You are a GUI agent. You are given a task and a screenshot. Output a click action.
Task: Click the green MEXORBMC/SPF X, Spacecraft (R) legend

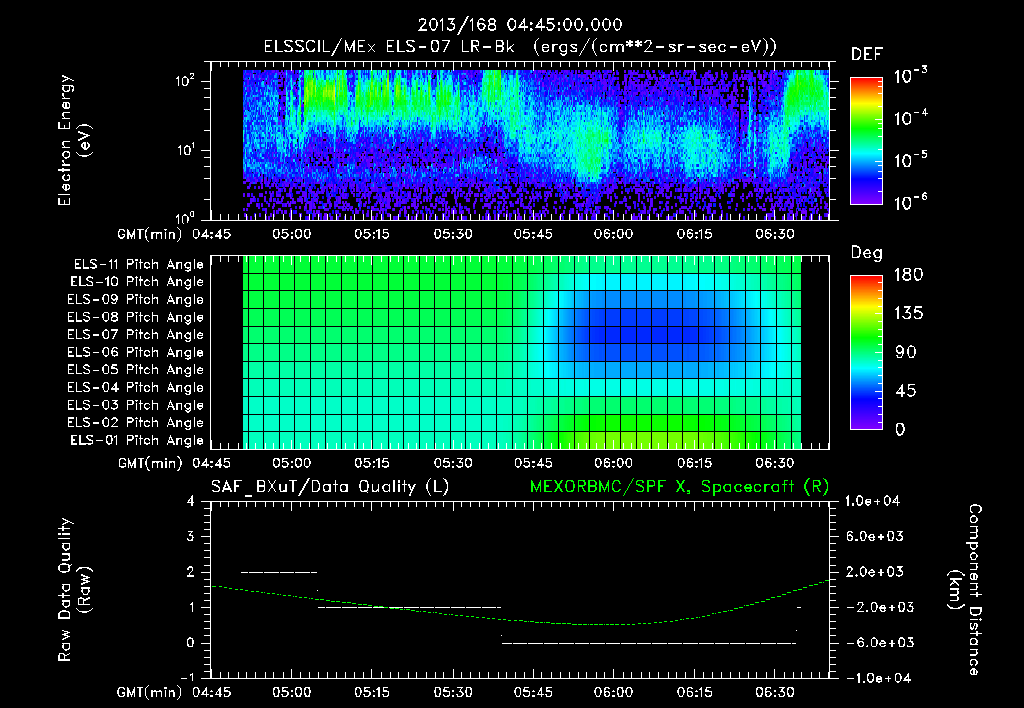click(x=679, y=487)
